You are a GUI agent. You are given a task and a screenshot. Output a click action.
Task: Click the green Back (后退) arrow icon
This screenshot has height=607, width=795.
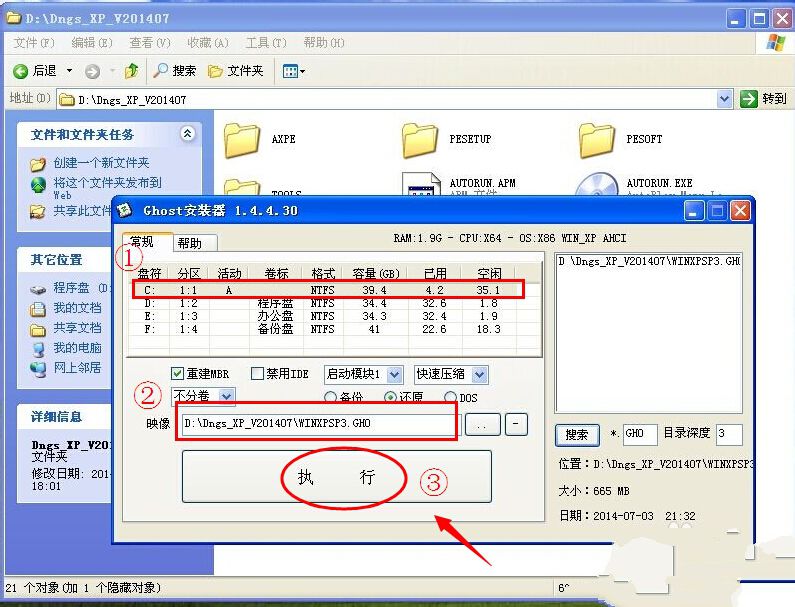click(20, 71)
